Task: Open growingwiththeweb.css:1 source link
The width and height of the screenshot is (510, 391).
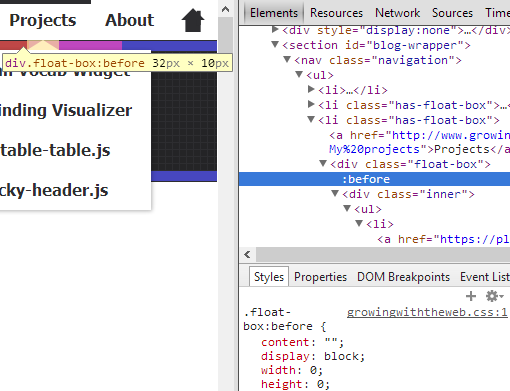Action: (427, 313)
